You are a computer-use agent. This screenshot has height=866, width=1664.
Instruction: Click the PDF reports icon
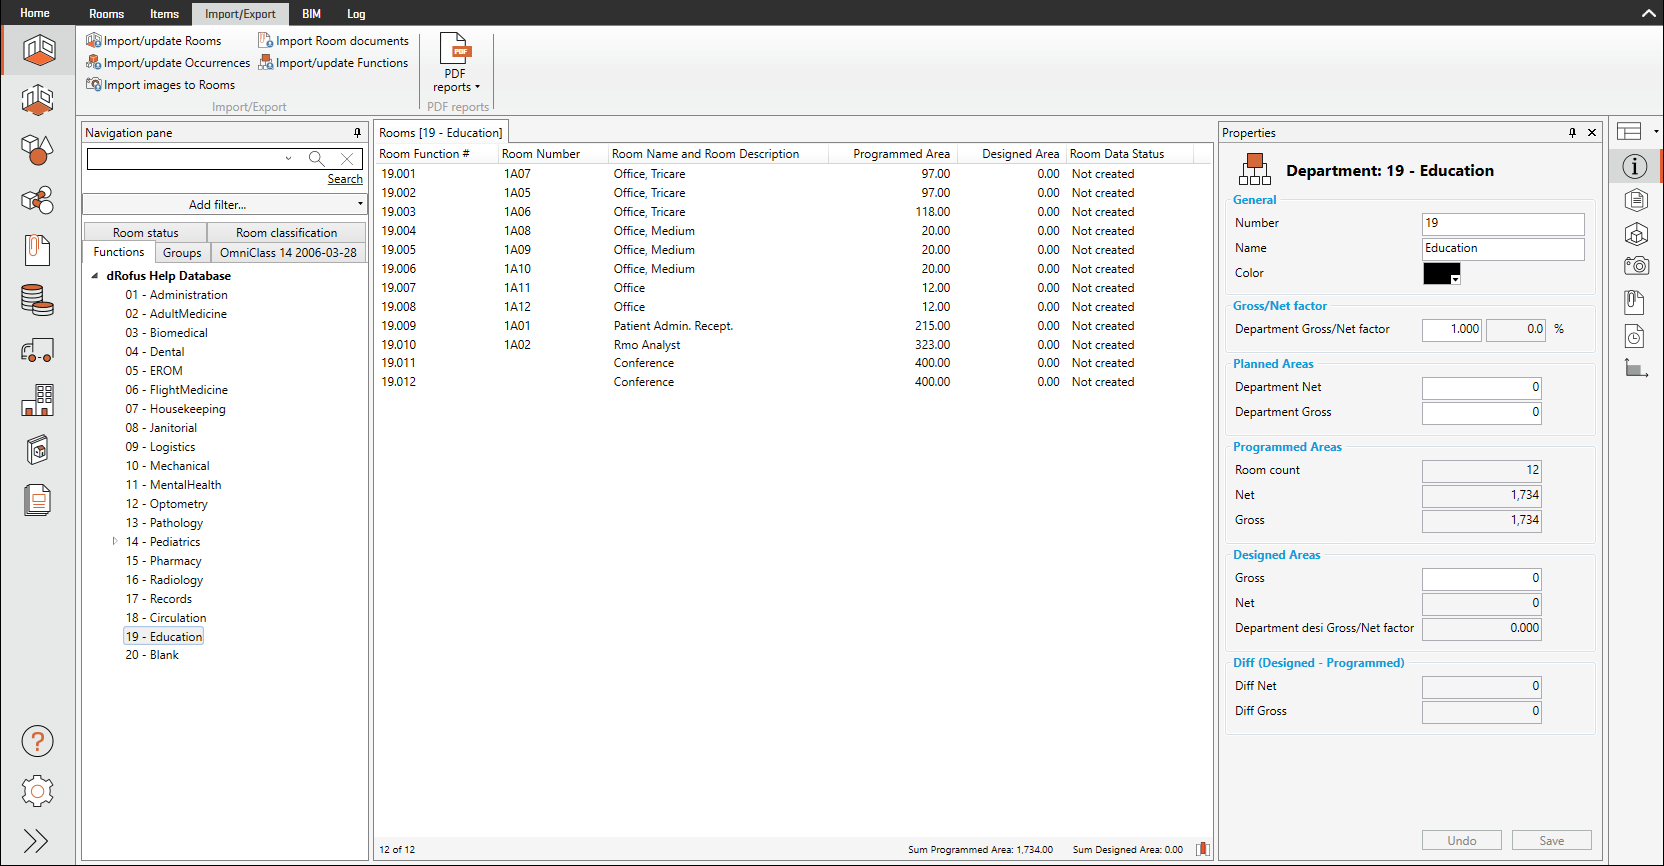pos(456,63)
